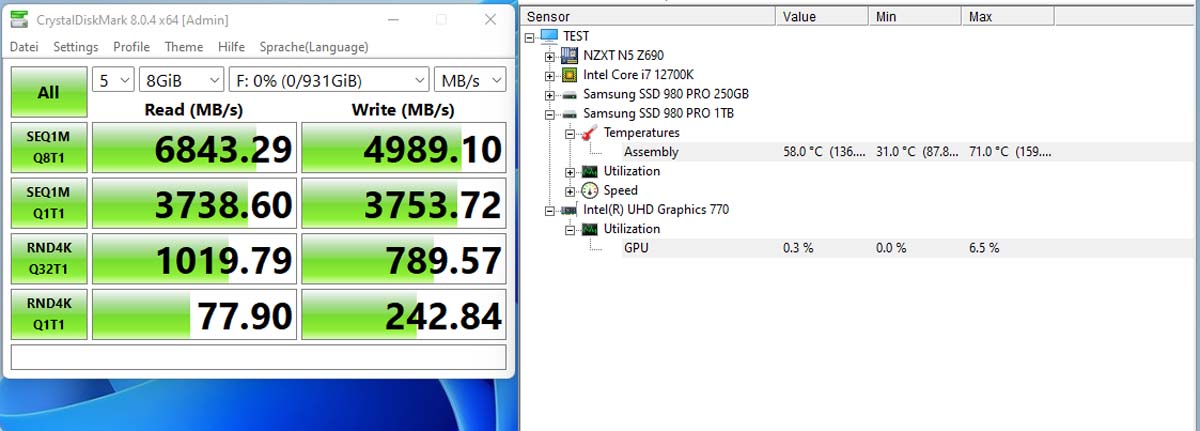
Task: Start the SEQ1M Q8T1 test
Action: pyautogui.click(x=48, y=148)
